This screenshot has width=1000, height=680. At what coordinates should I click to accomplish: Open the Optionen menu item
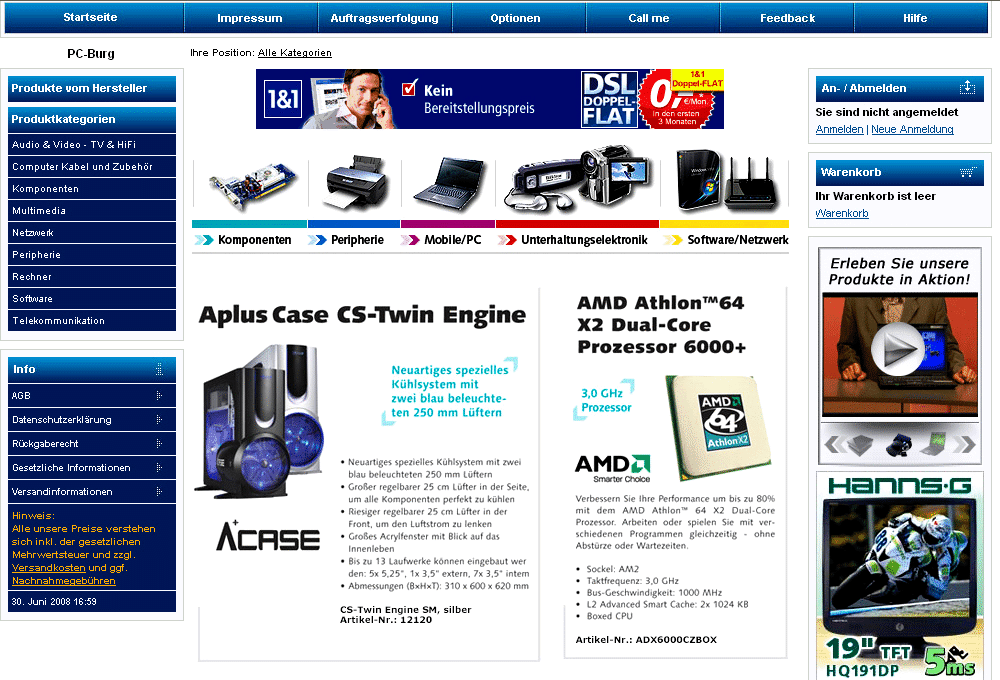tap(515, 18)
